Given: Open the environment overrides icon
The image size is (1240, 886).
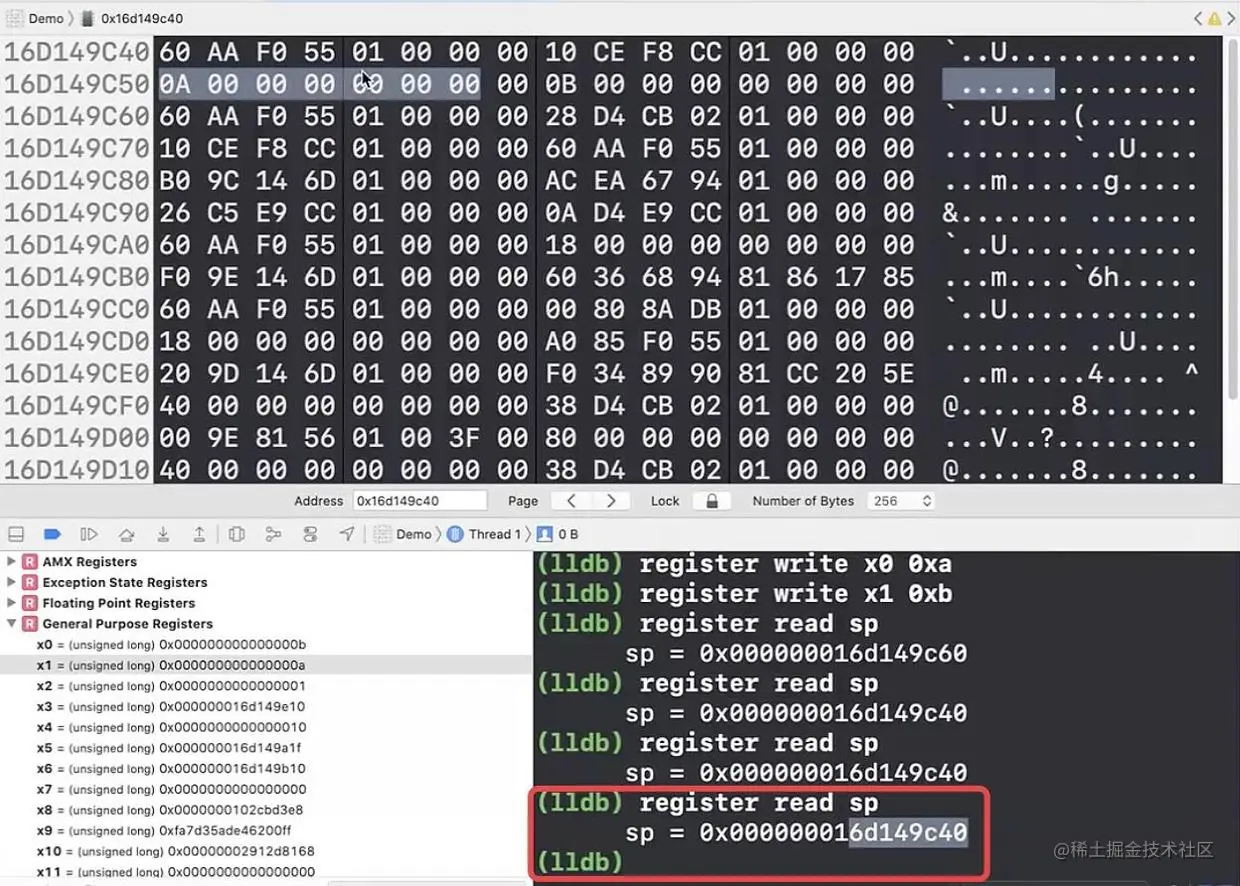Looking at the screenshot, I should 310,534.
